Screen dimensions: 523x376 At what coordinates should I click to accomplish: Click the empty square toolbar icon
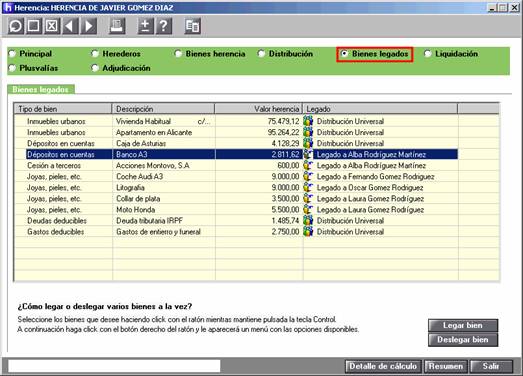tap(34, 26)
